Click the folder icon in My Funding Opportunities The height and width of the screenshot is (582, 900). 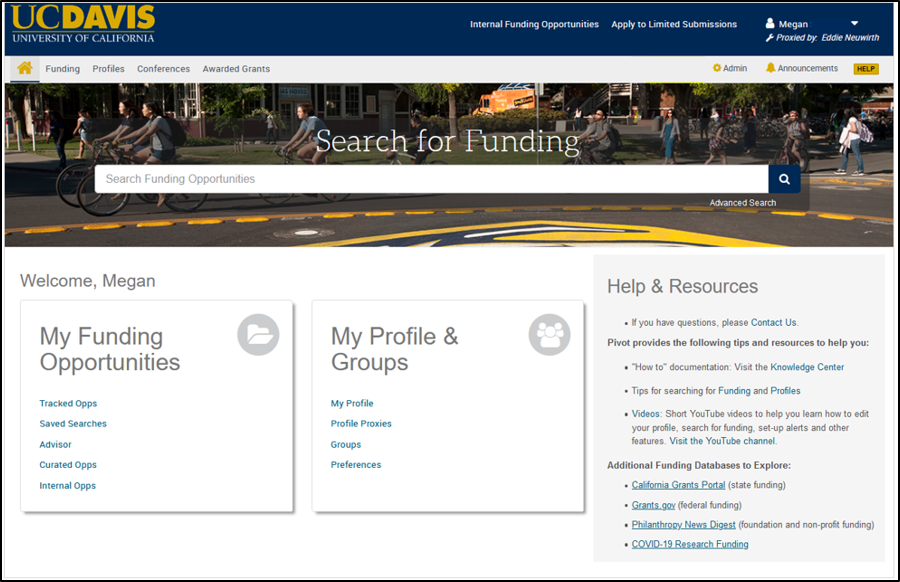click(x=258, y=335)
